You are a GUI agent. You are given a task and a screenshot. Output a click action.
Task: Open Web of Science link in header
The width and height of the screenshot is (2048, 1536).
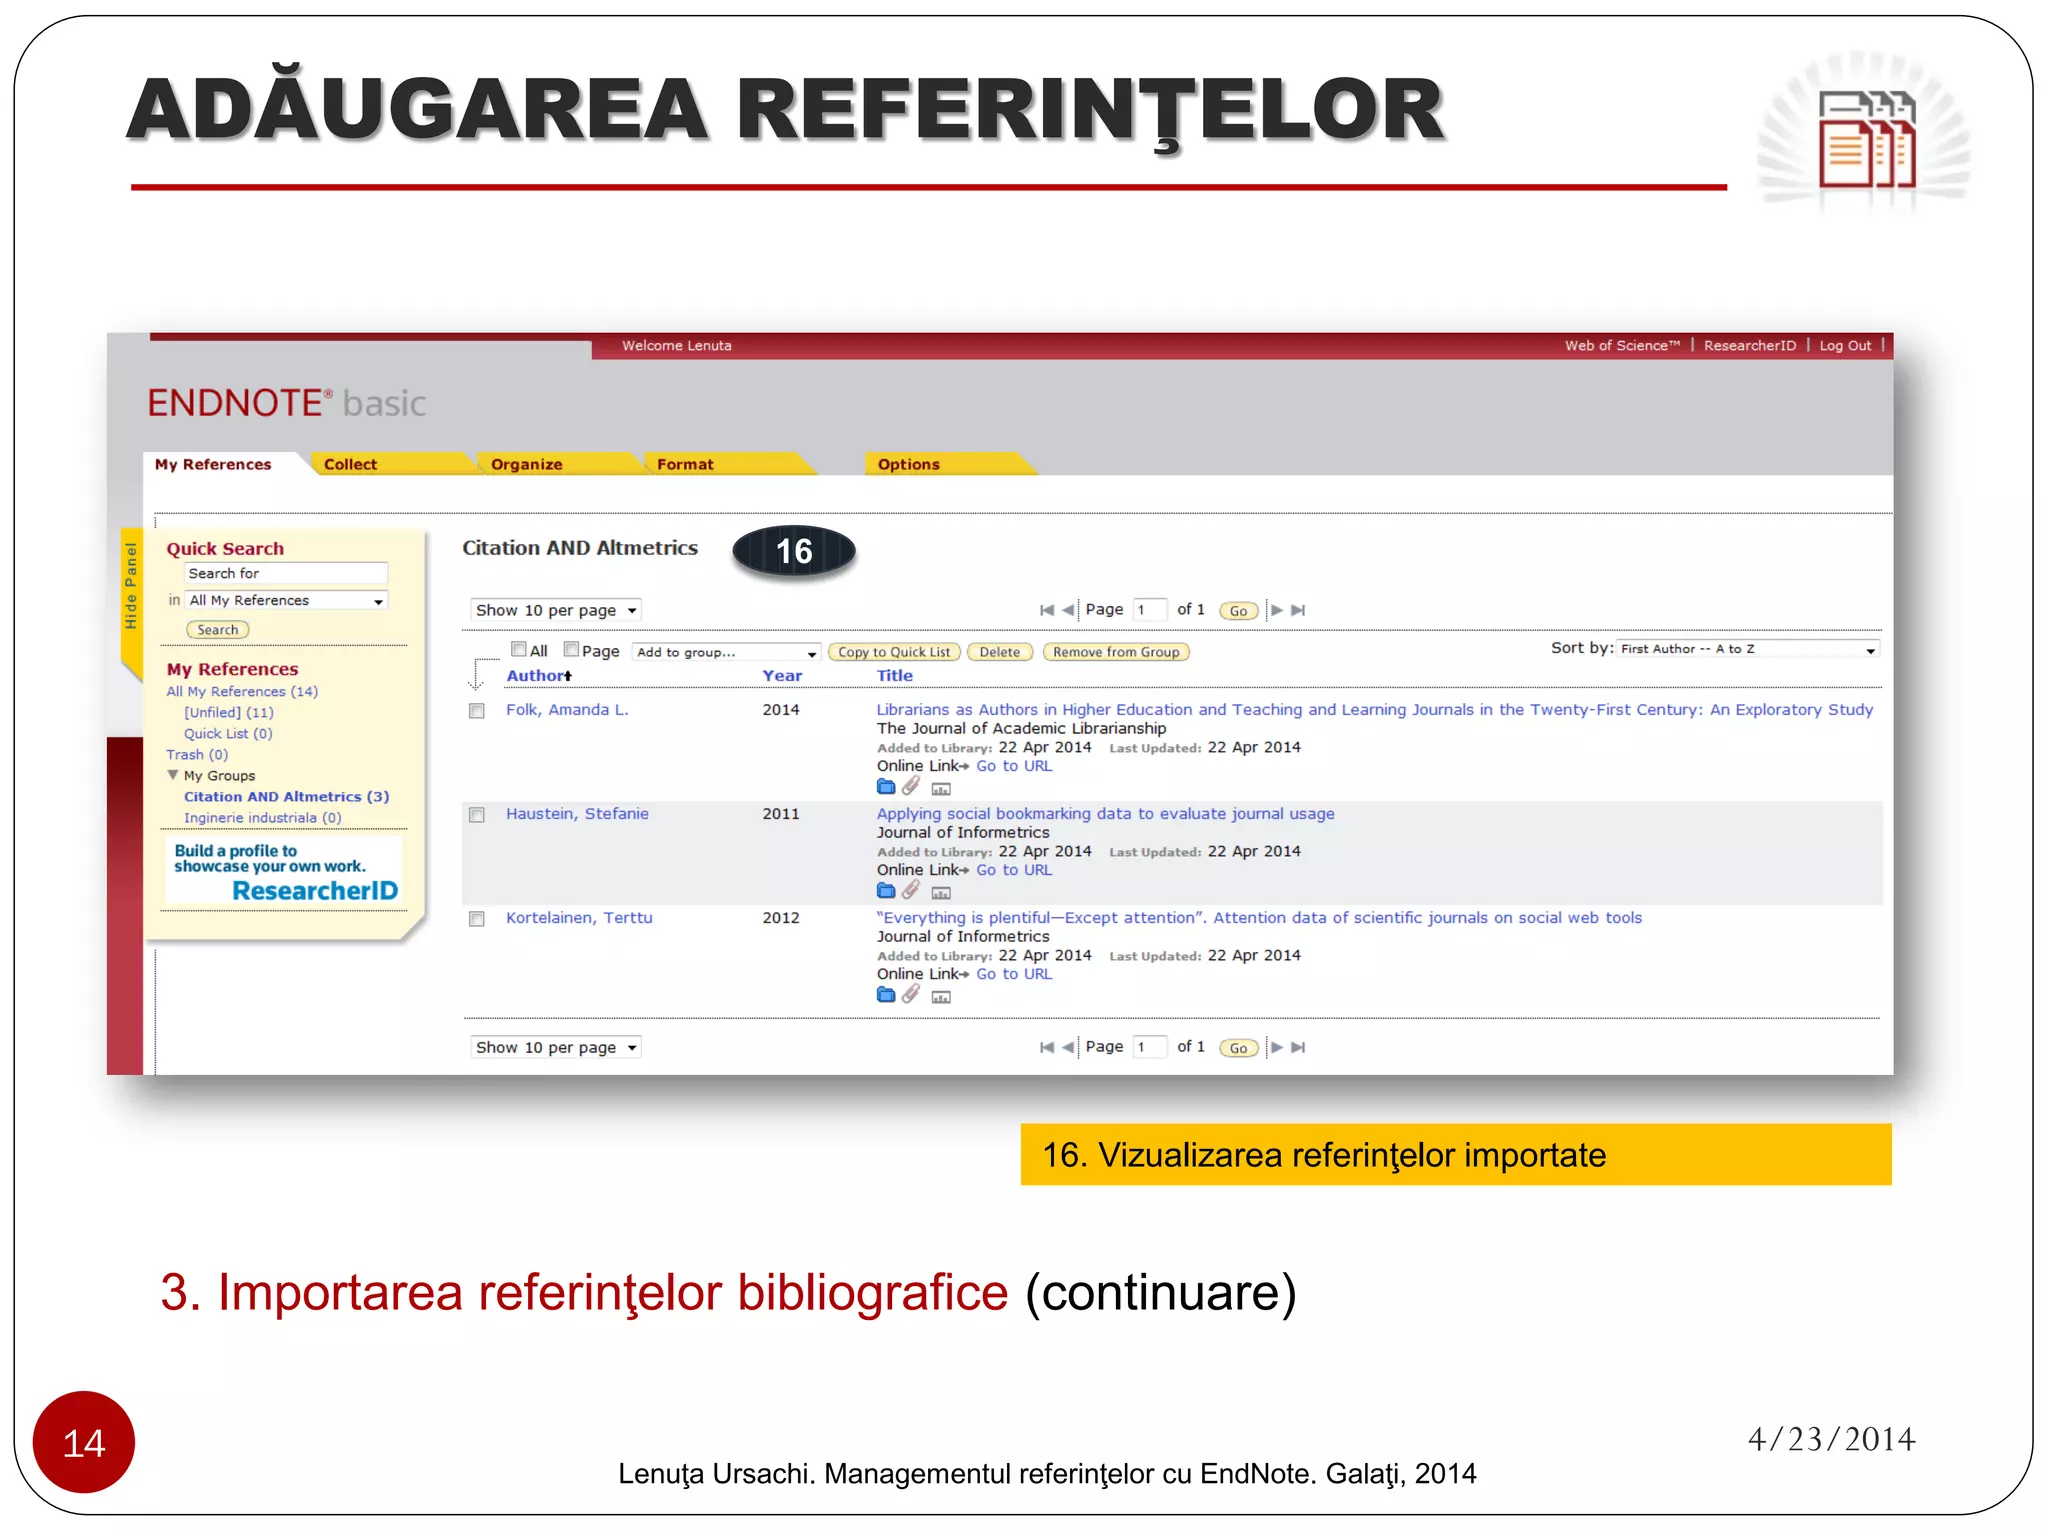coord(1622,345)
